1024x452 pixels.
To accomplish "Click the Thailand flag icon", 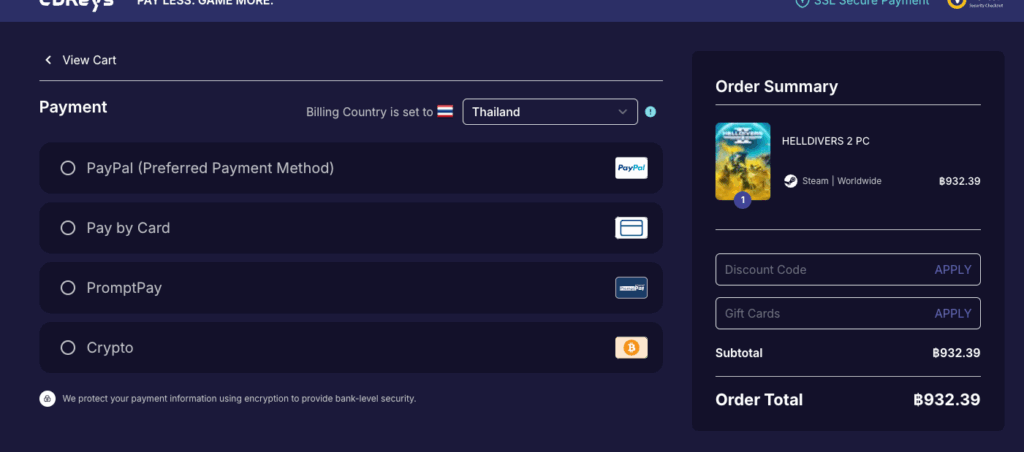I will point(445,112).
